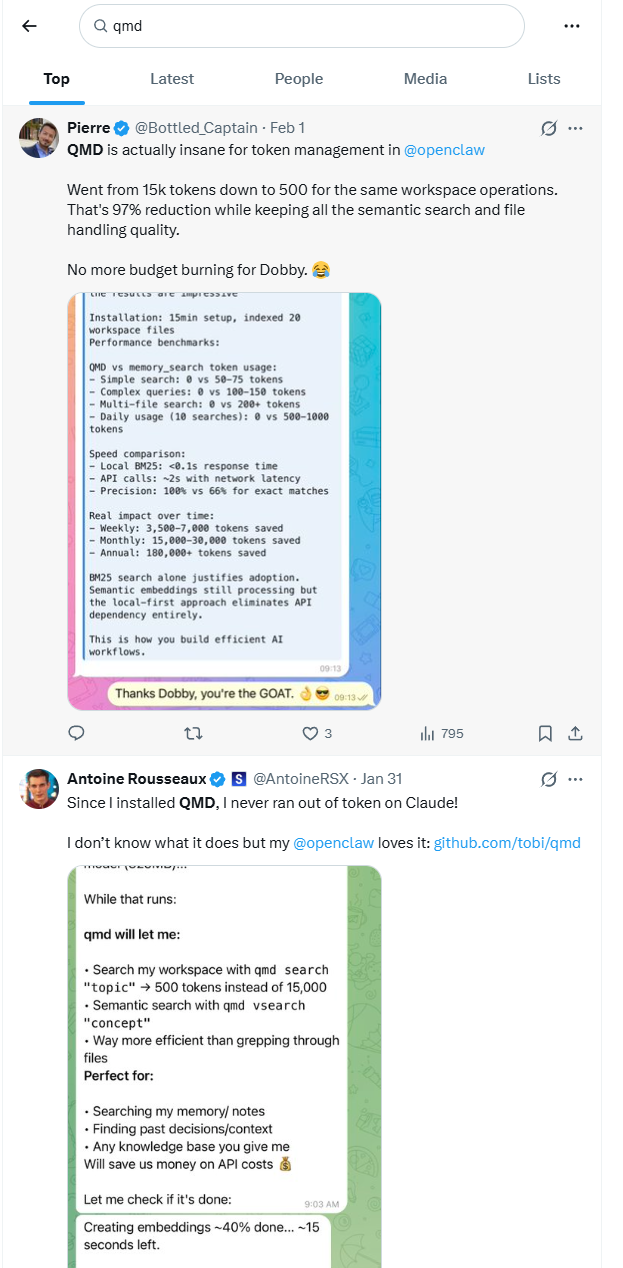Open the github.com/tobi/qmd link
The width and height of the screenshot is (623, 1268).
pyautogui.click(x=506, y=843)
